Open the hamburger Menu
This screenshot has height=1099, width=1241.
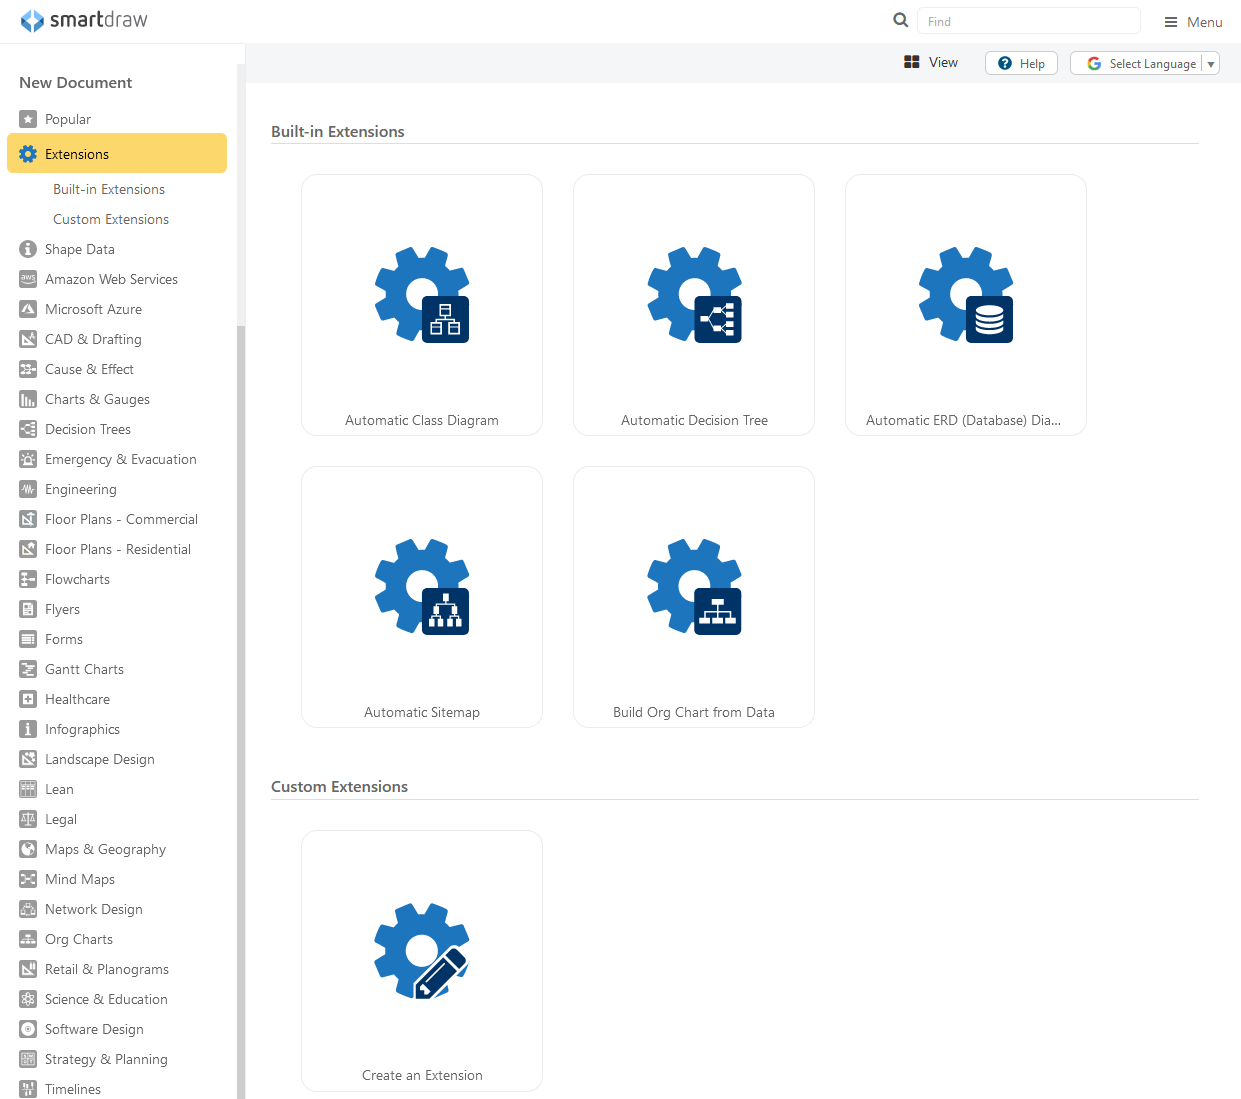(1193, 22)
